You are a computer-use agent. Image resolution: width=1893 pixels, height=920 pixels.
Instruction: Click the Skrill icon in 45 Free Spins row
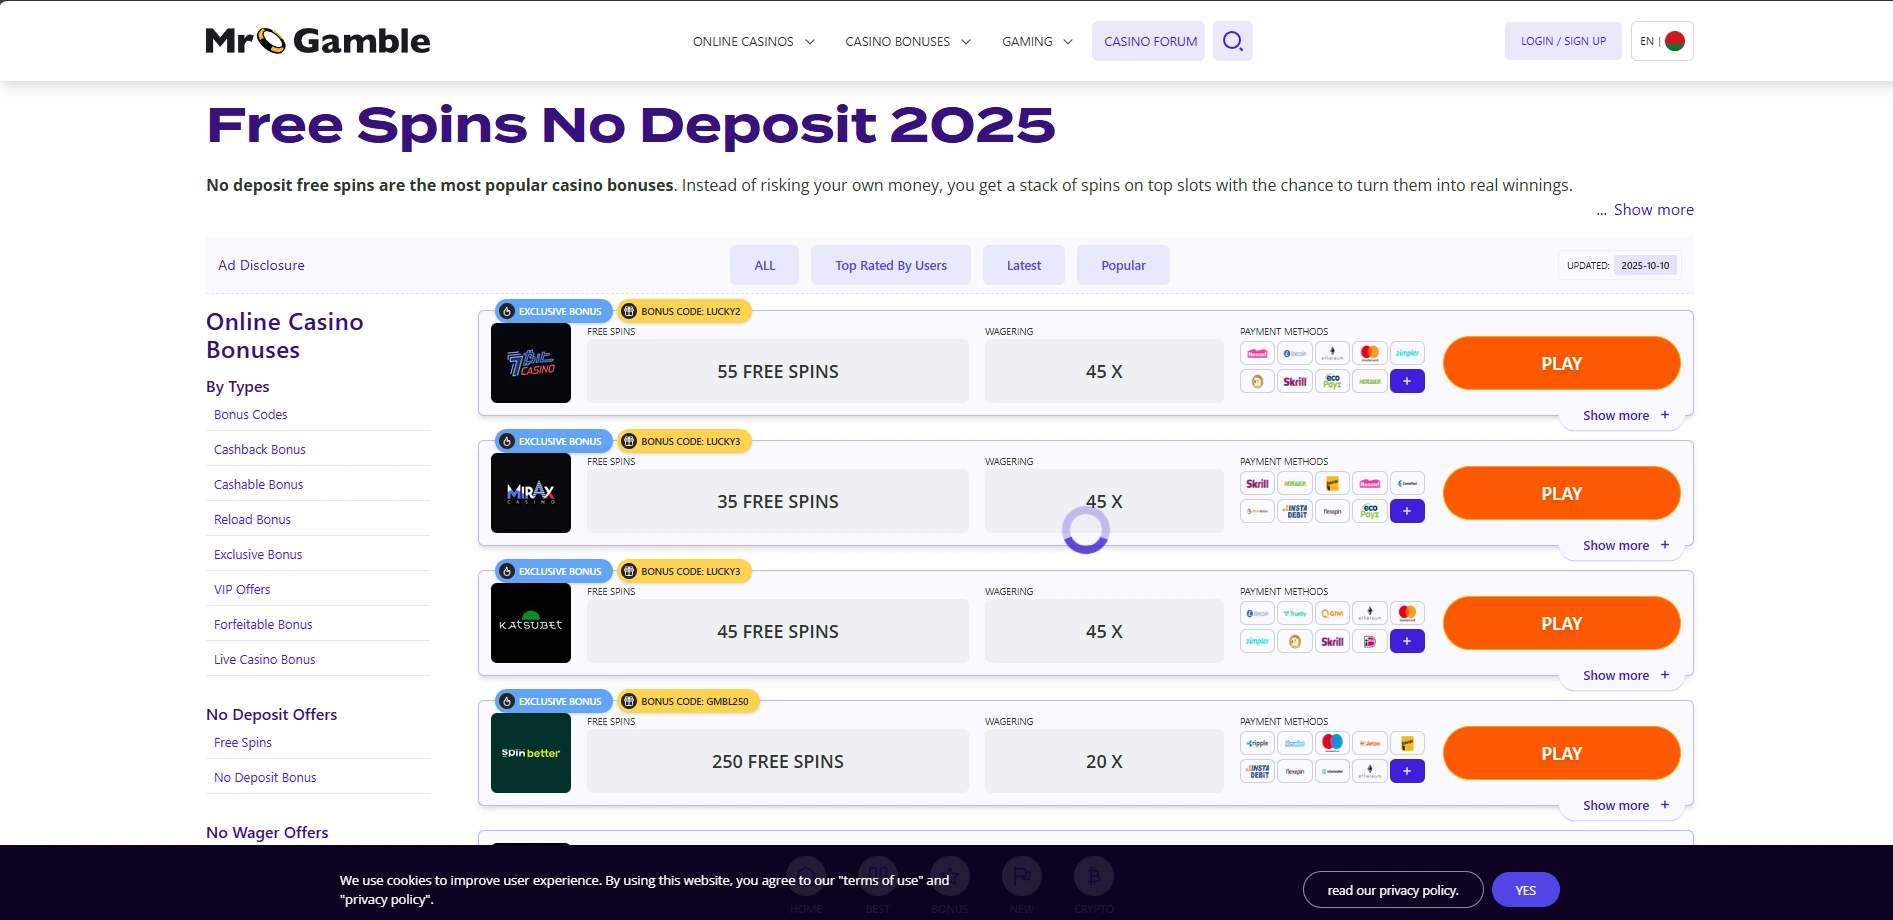point(1332,641)
